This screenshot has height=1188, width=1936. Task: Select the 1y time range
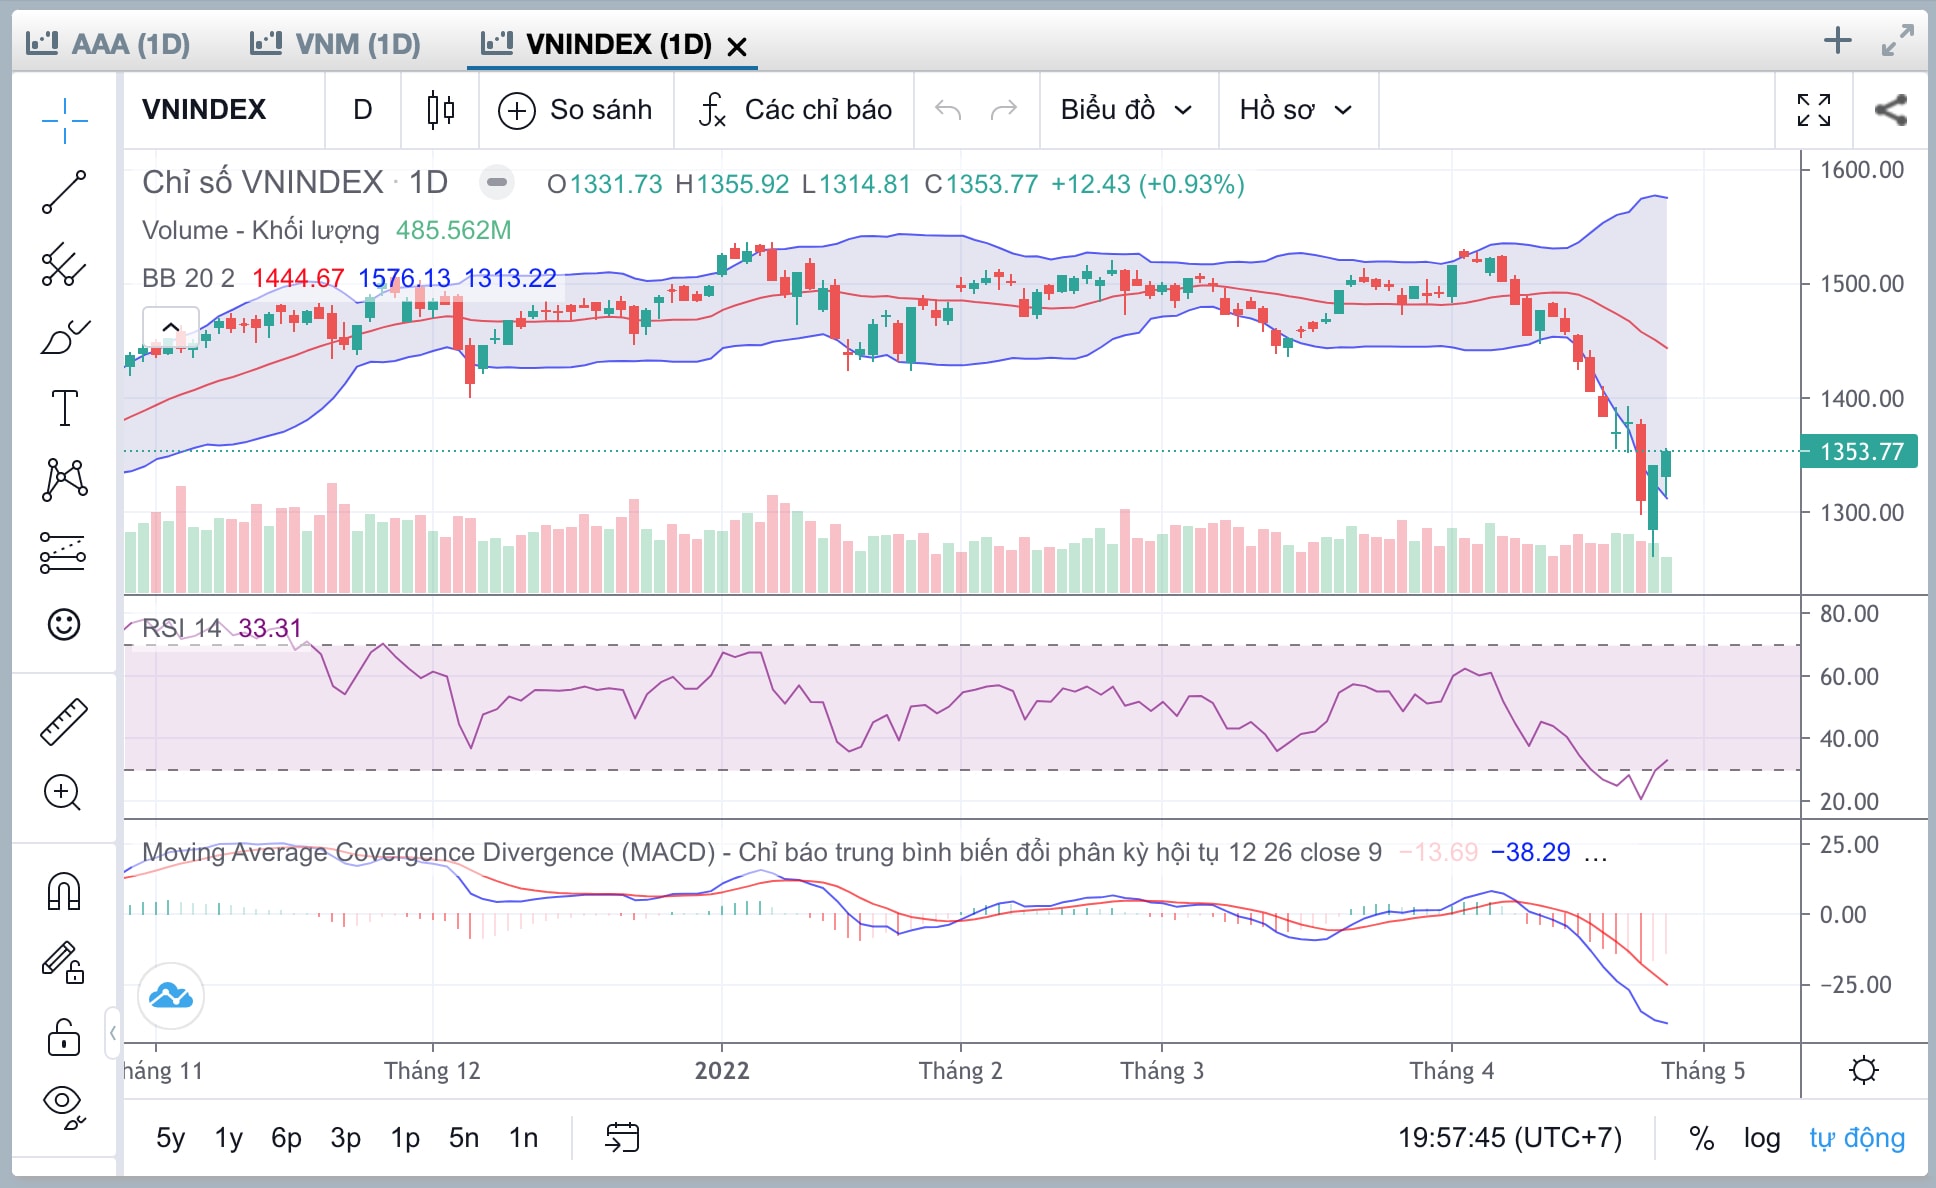tap(229, 1137)
